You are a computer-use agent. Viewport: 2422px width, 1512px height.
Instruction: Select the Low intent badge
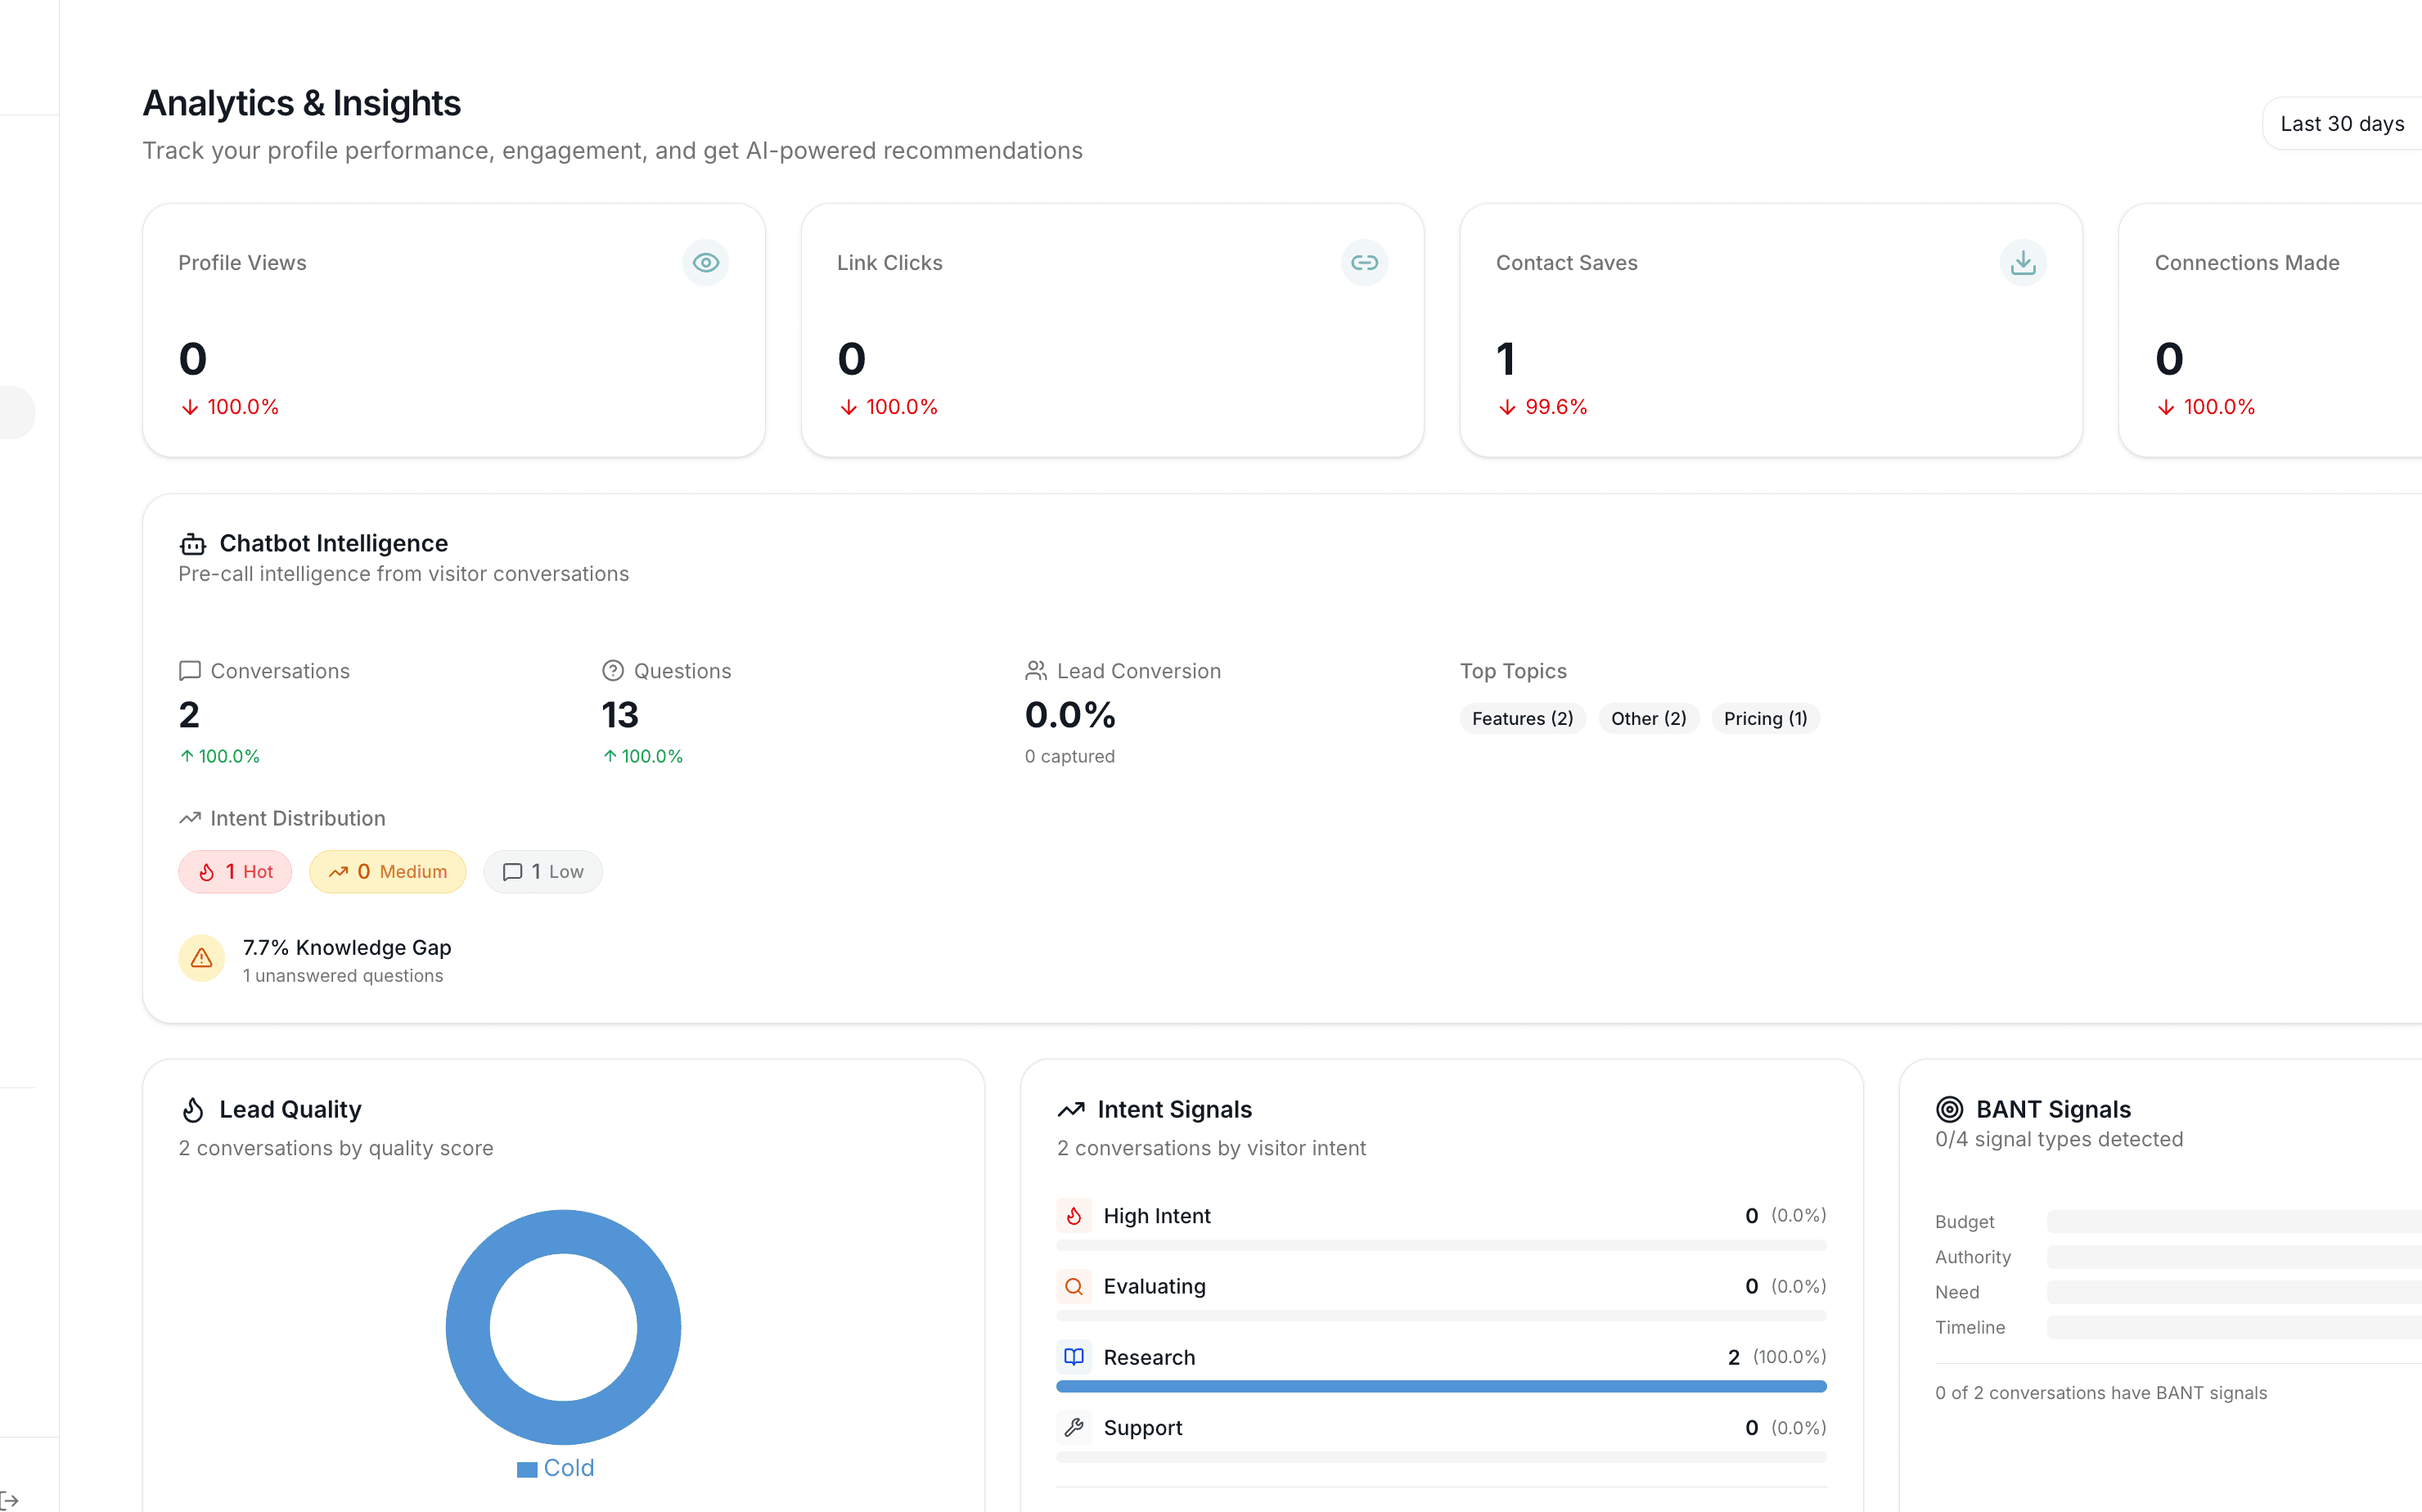543,872
